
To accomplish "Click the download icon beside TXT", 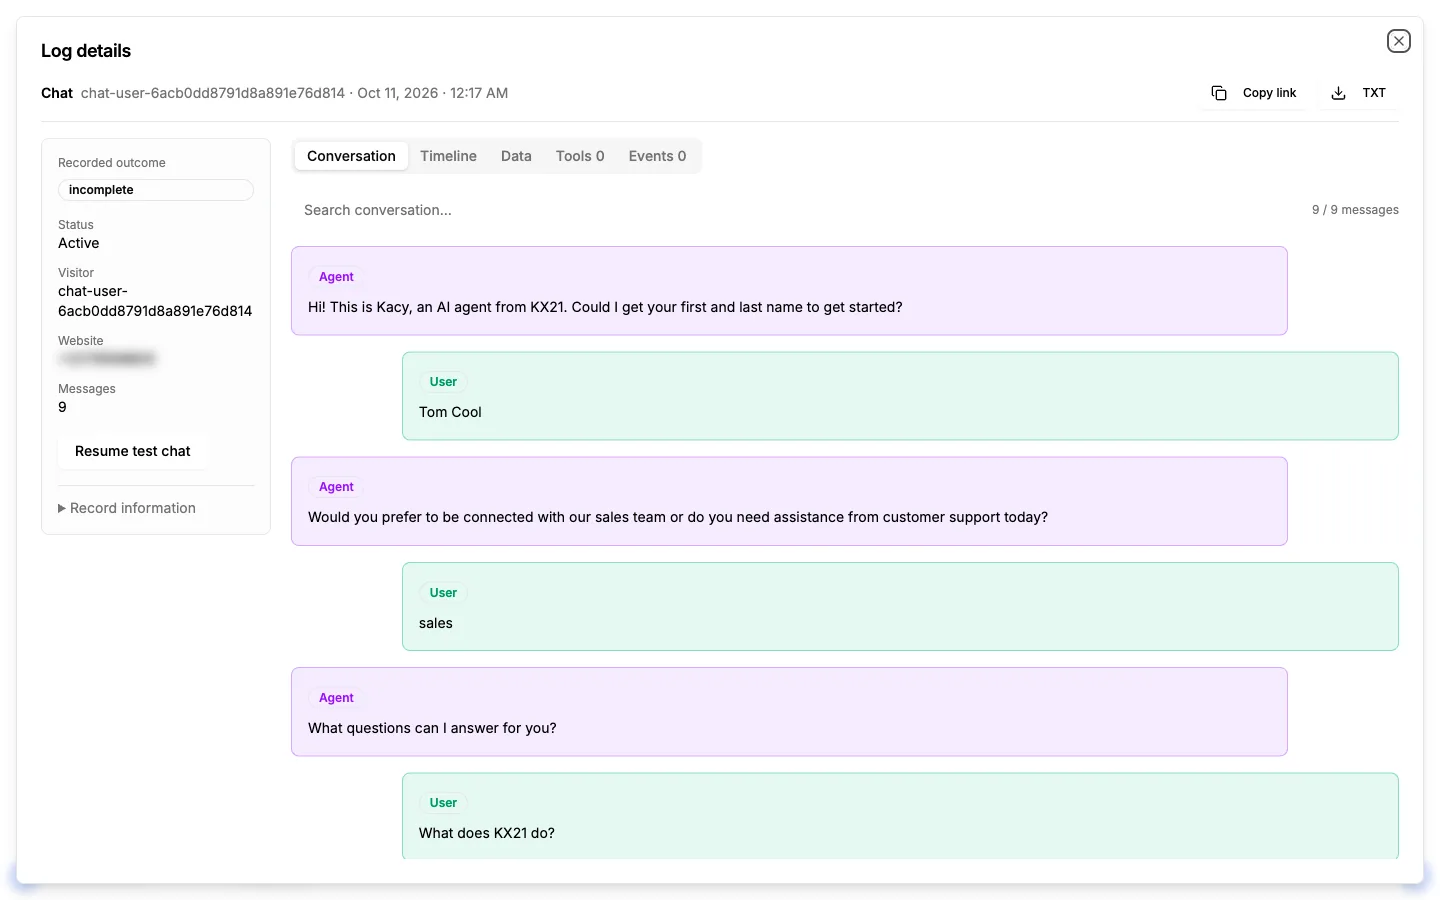I will [1338, 93].
